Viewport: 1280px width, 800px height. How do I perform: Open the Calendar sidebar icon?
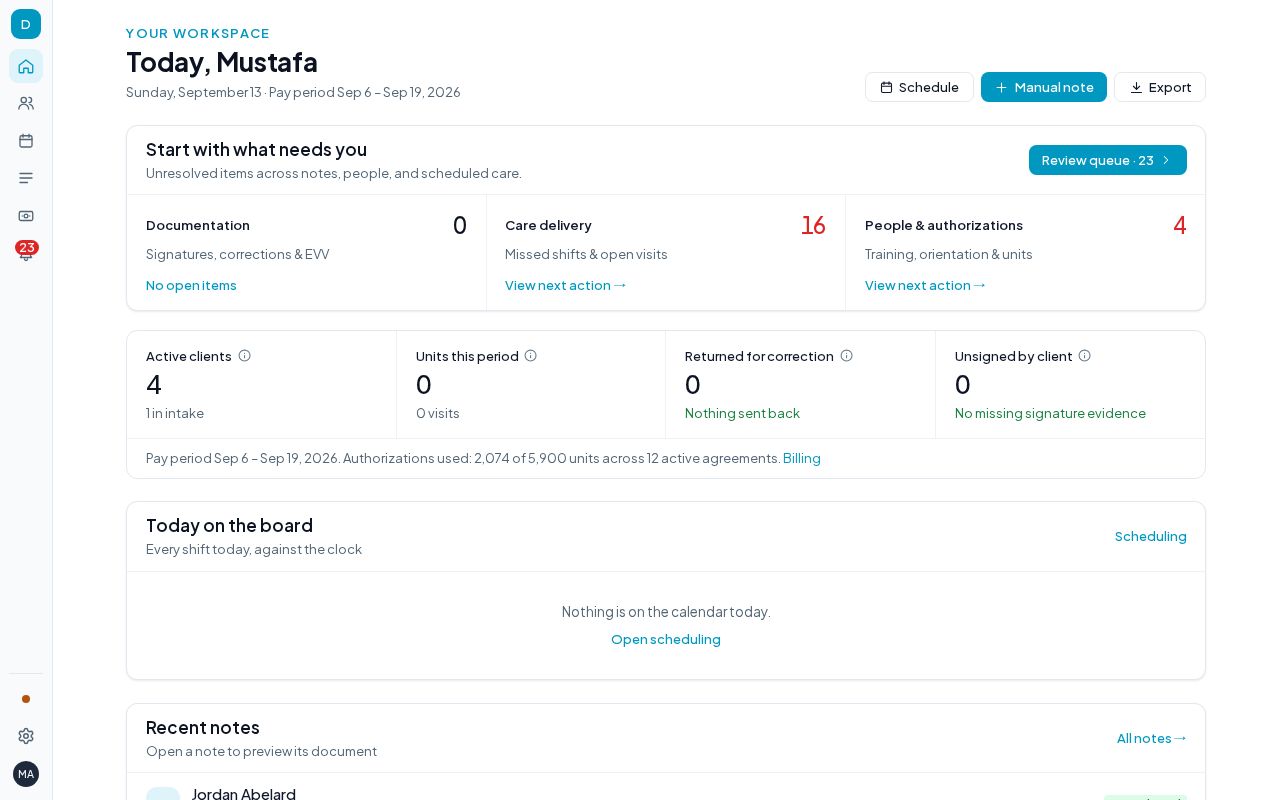coord(26,141)
